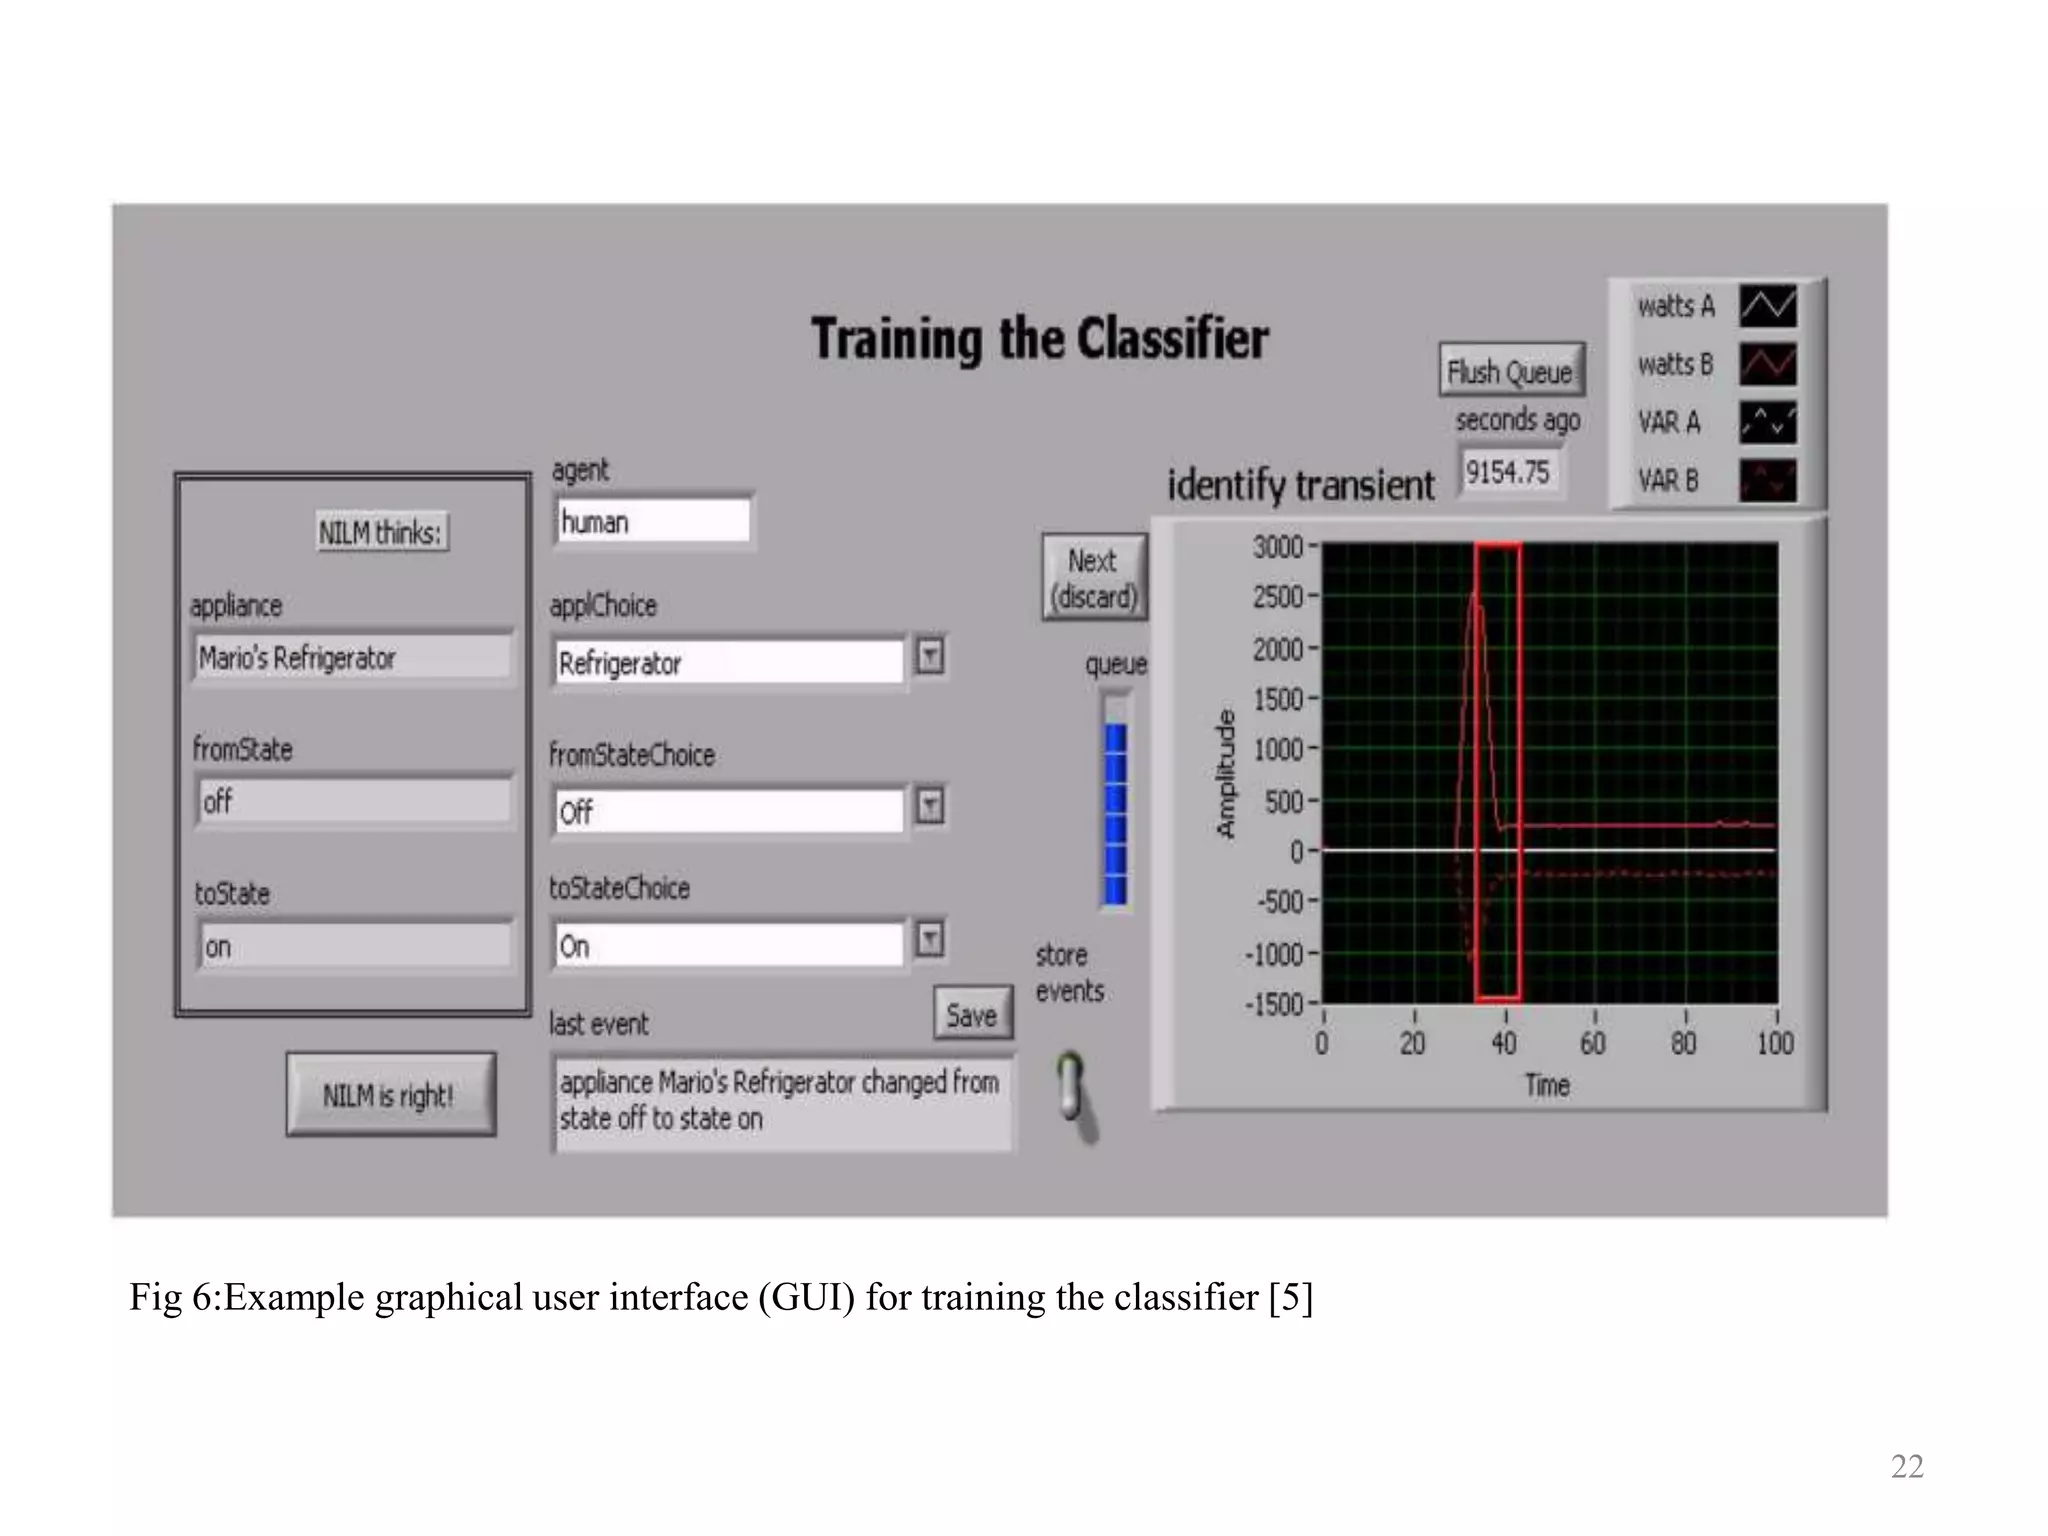Click the Amplitude axis label

click(1225, 774)
